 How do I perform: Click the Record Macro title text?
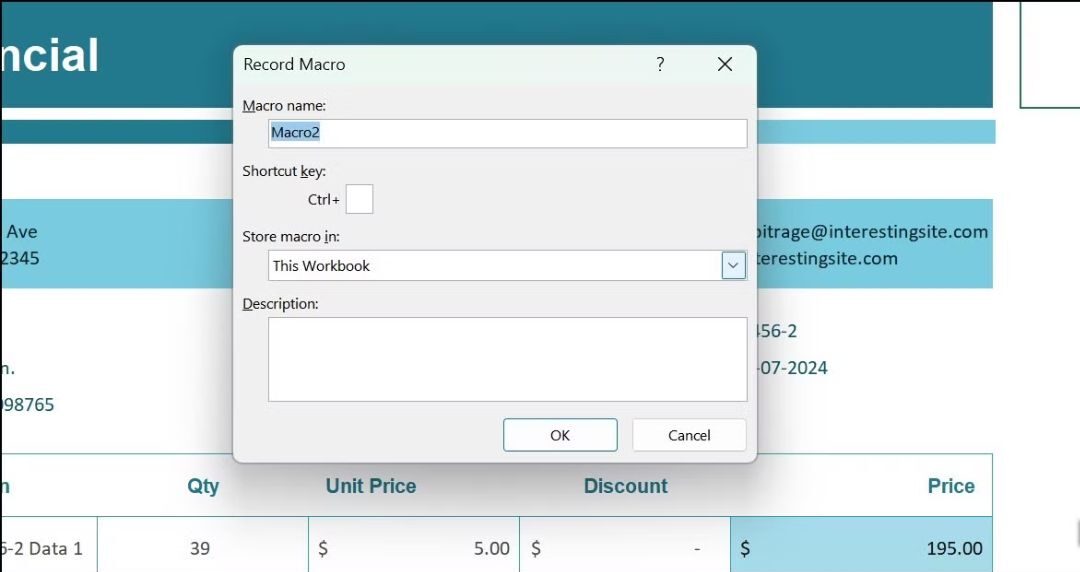tap(294, 64)
